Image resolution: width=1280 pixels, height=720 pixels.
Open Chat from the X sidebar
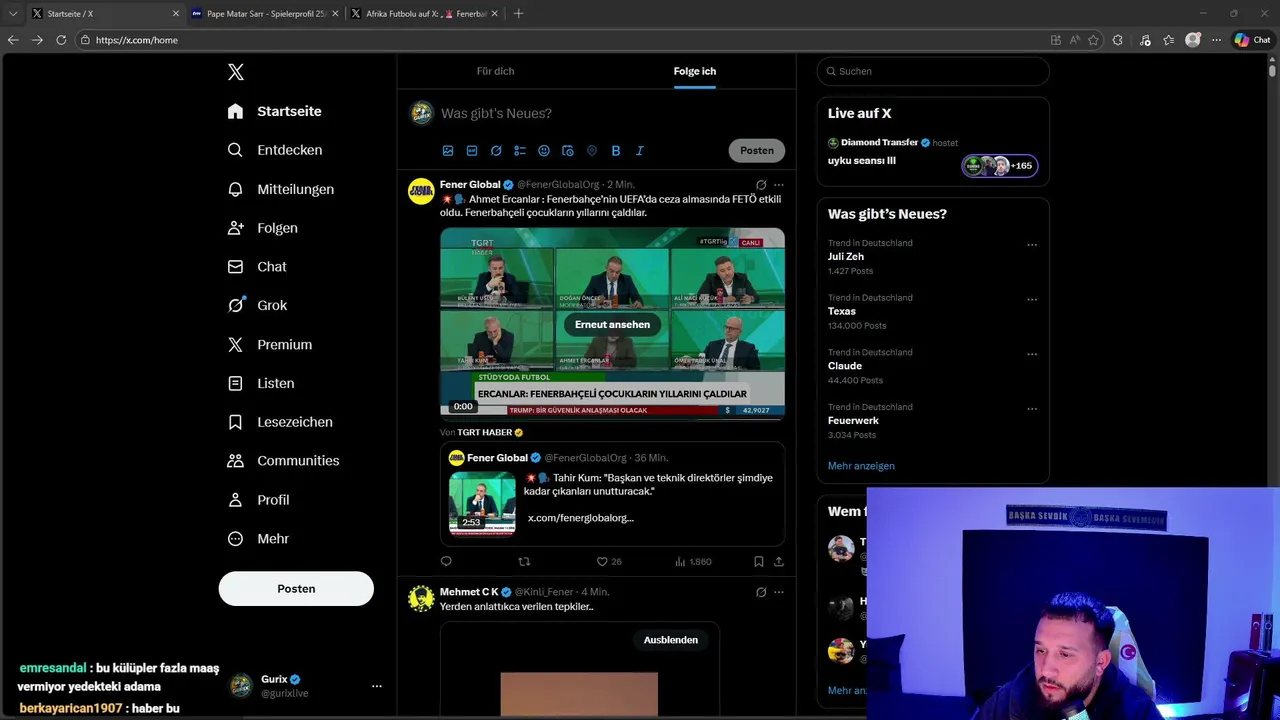click(x=257, y=267)
